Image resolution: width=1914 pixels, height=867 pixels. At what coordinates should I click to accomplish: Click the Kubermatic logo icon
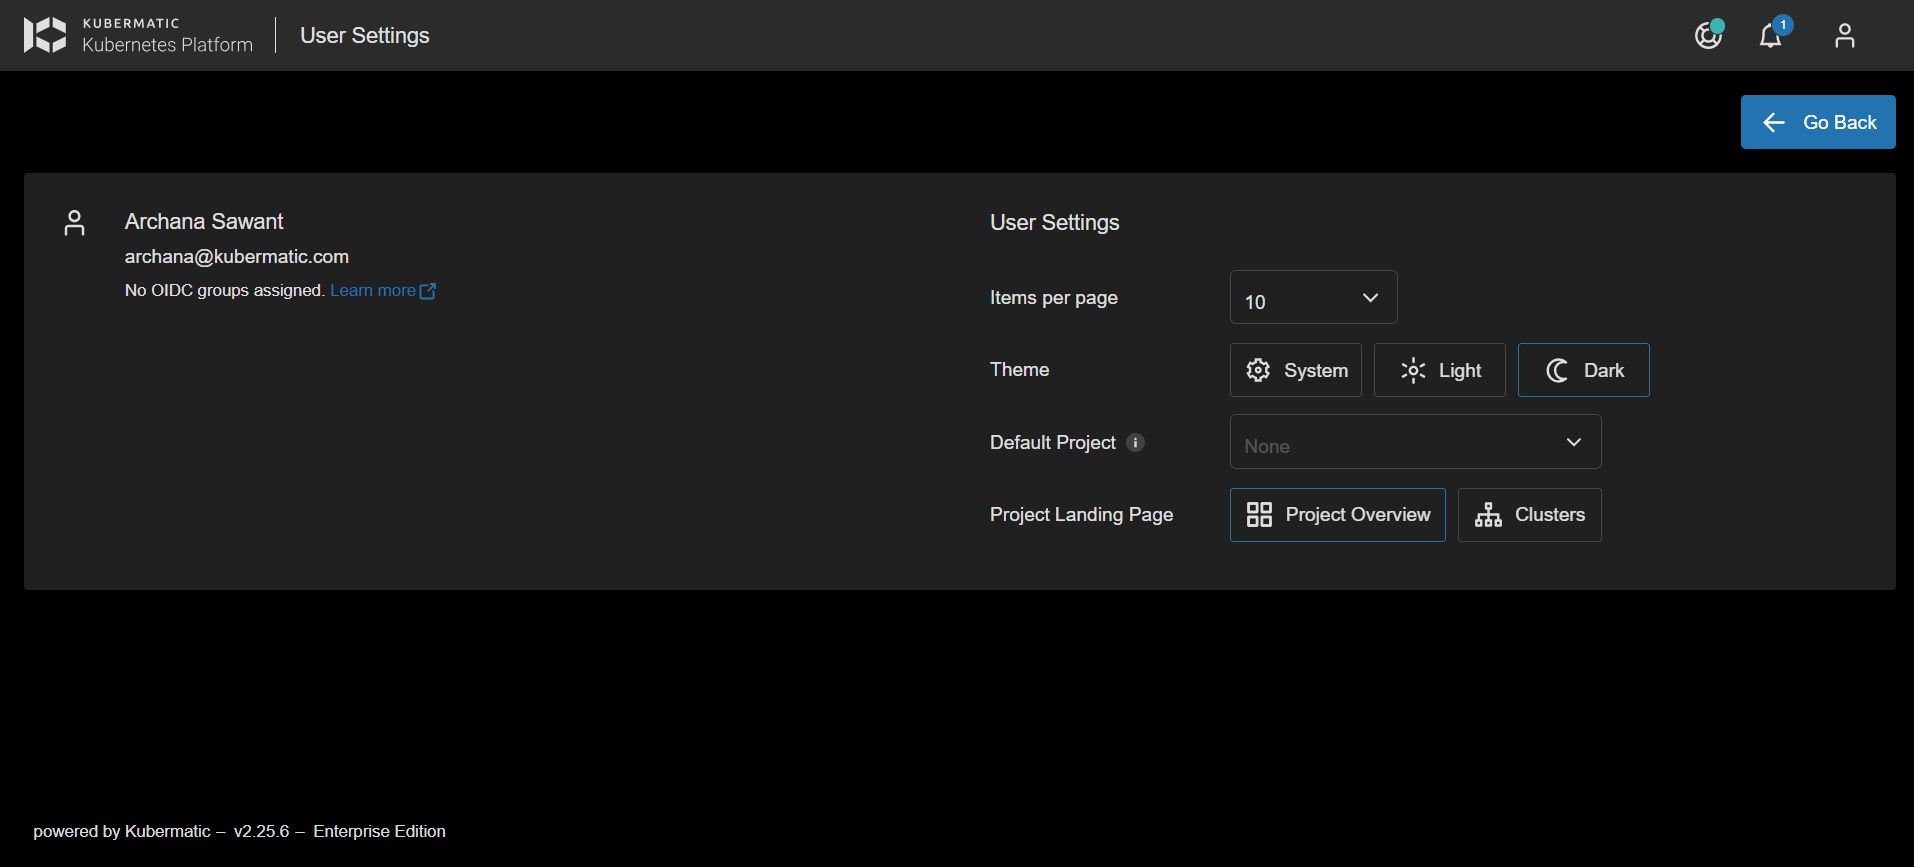click(x=45, y=35)
